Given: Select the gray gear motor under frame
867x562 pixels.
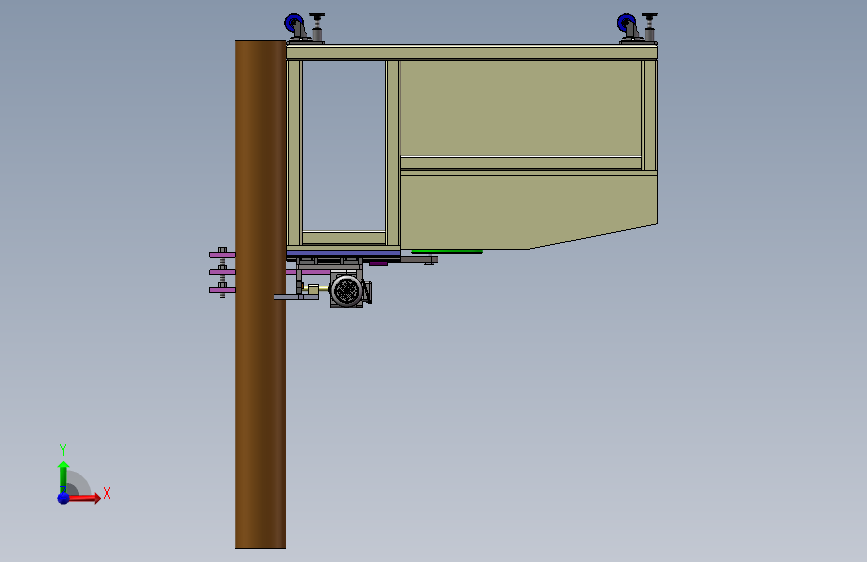Looking at the screenshot, I should (x=349, y=290).
